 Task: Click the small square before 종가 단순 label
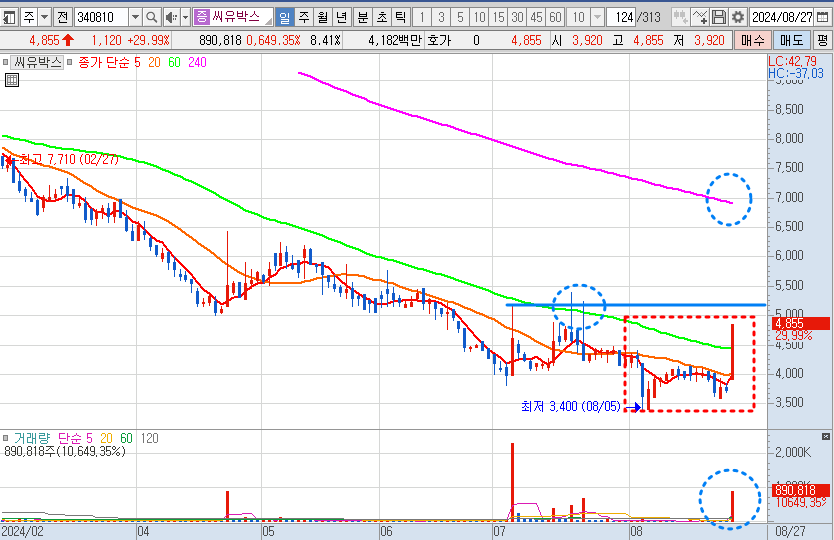pos(69,62)
